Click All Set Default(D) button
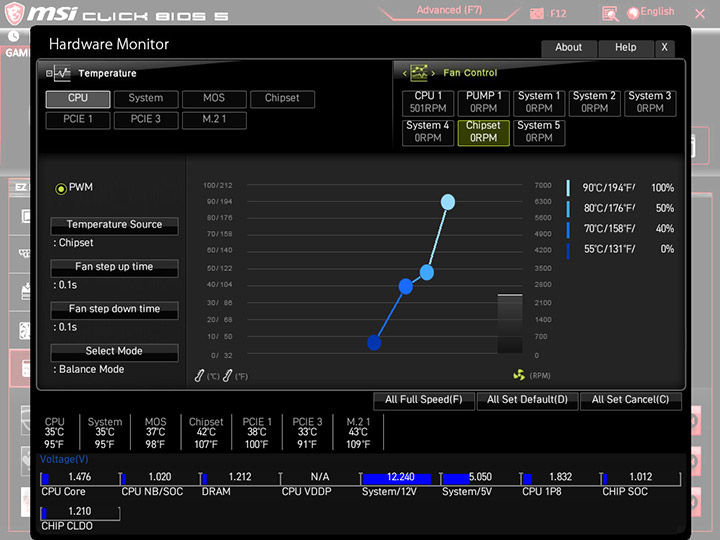 [x=528, y=400]
